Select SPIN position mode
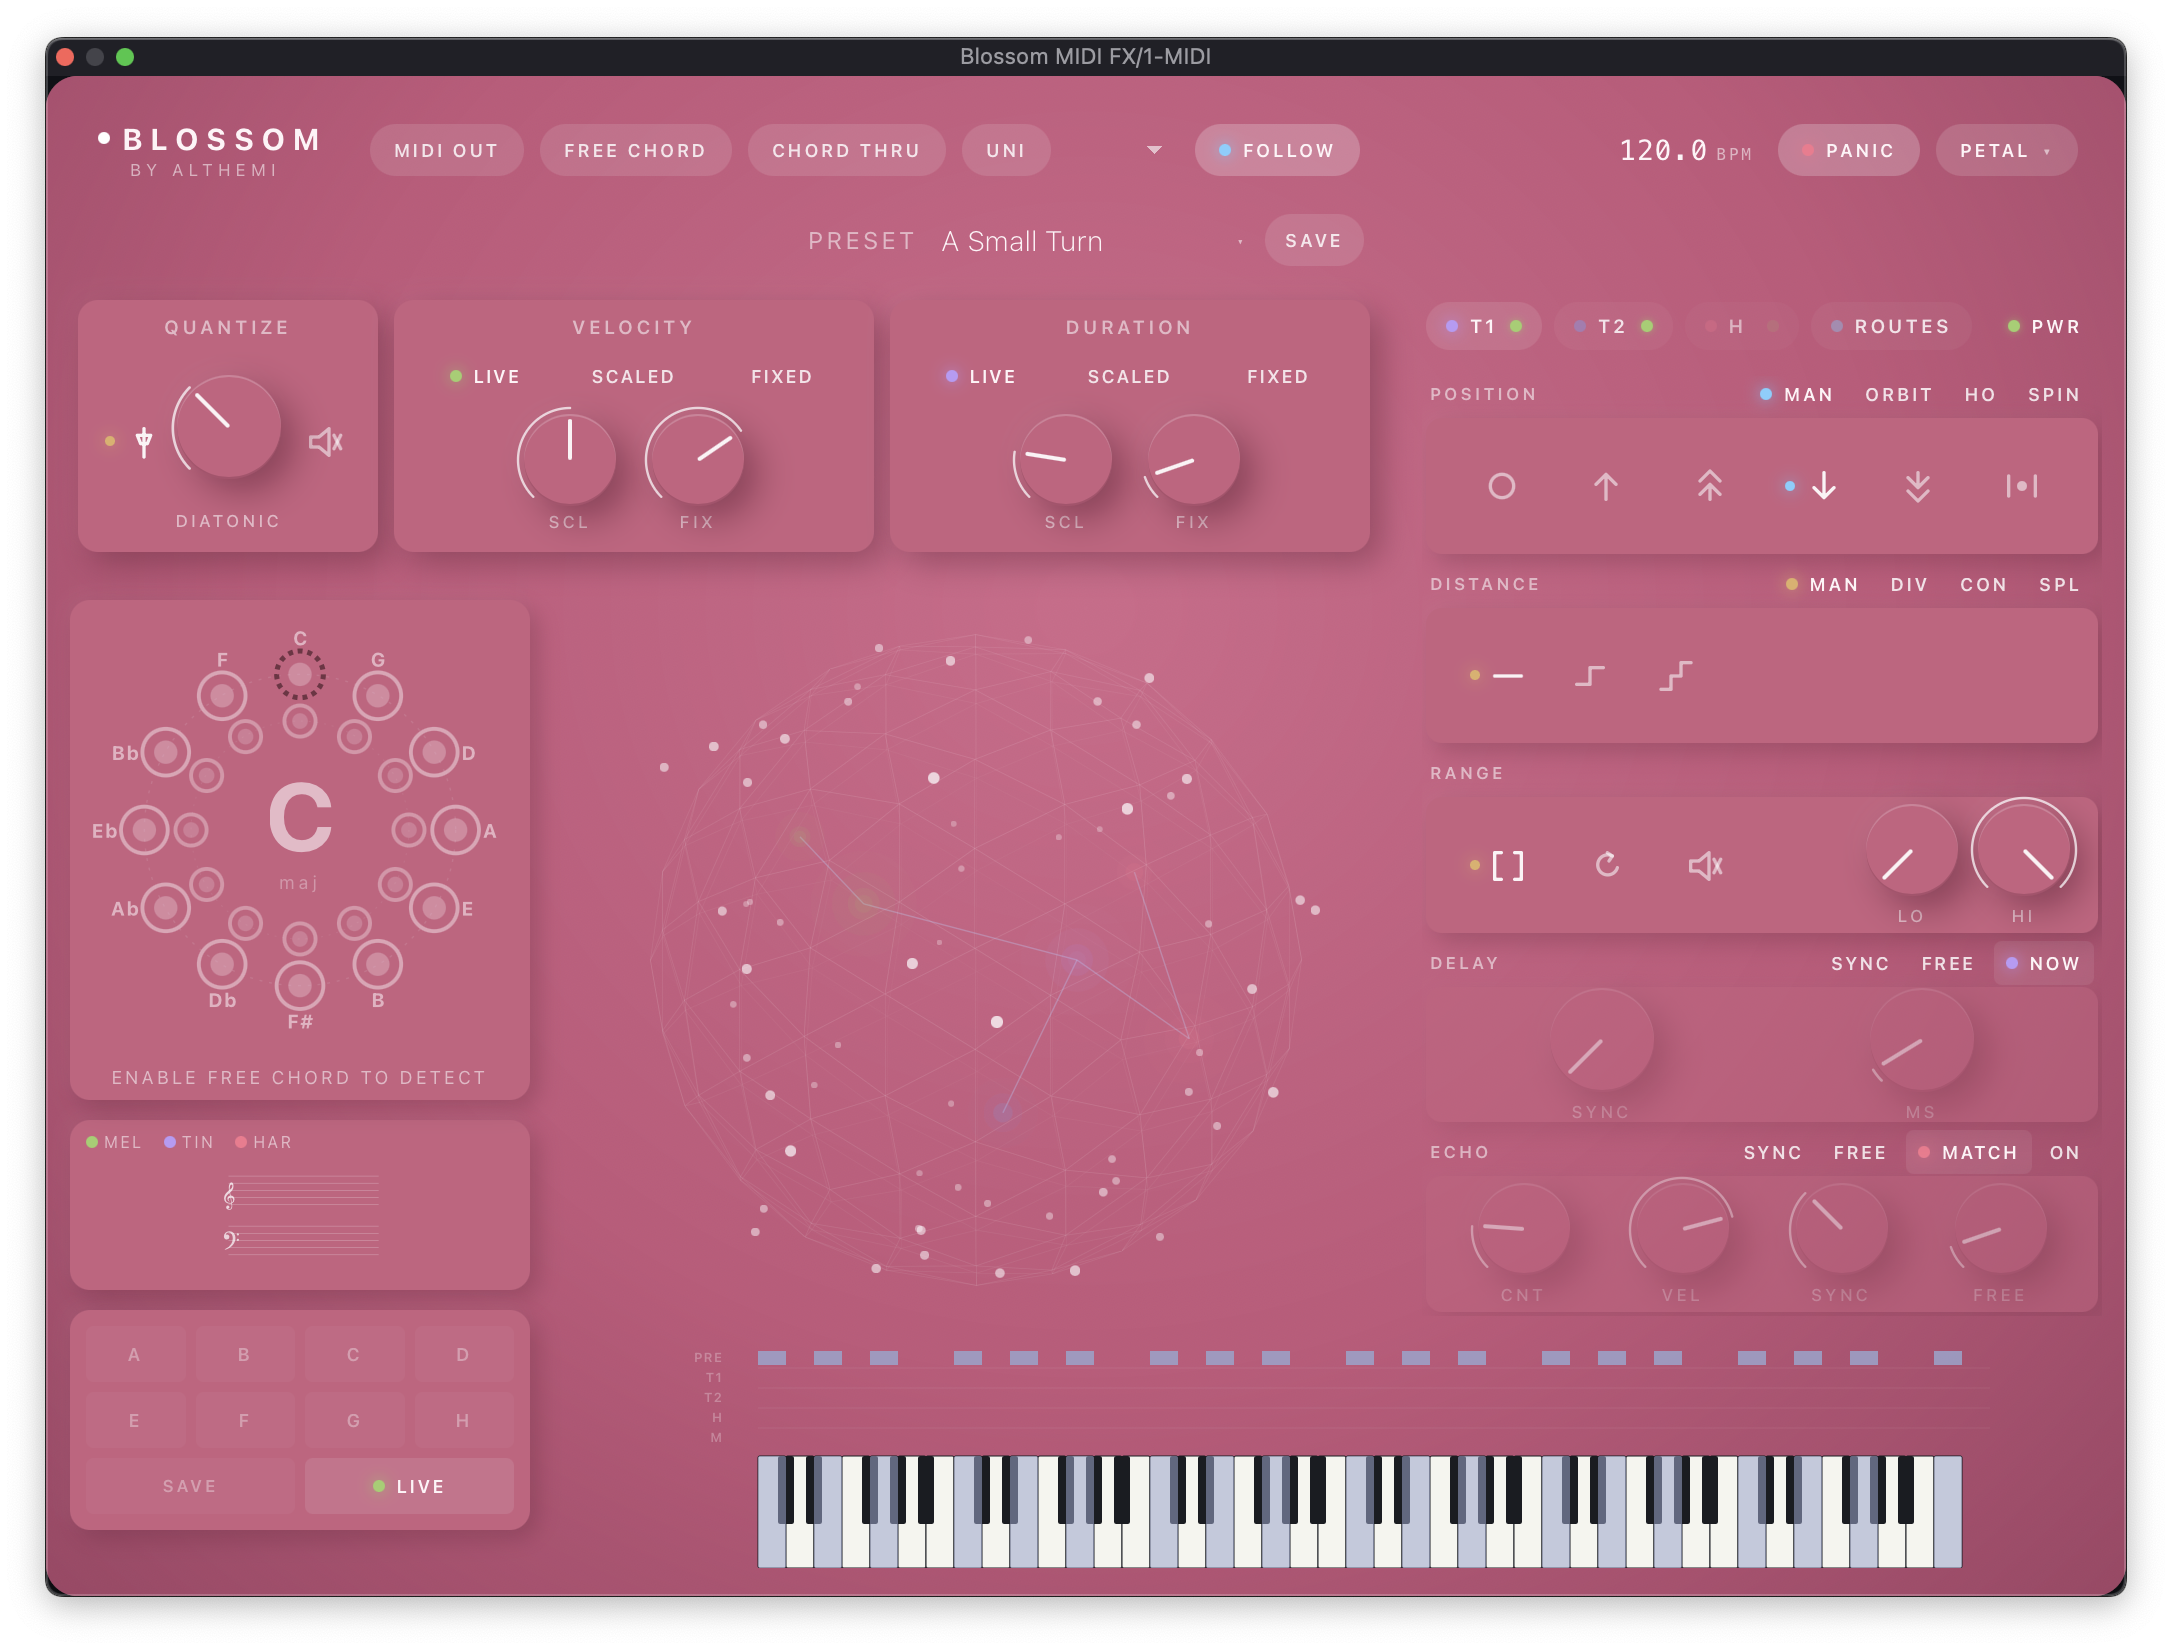The width and height of the screenshot is (2172, 1650). tap(2054, 395)
